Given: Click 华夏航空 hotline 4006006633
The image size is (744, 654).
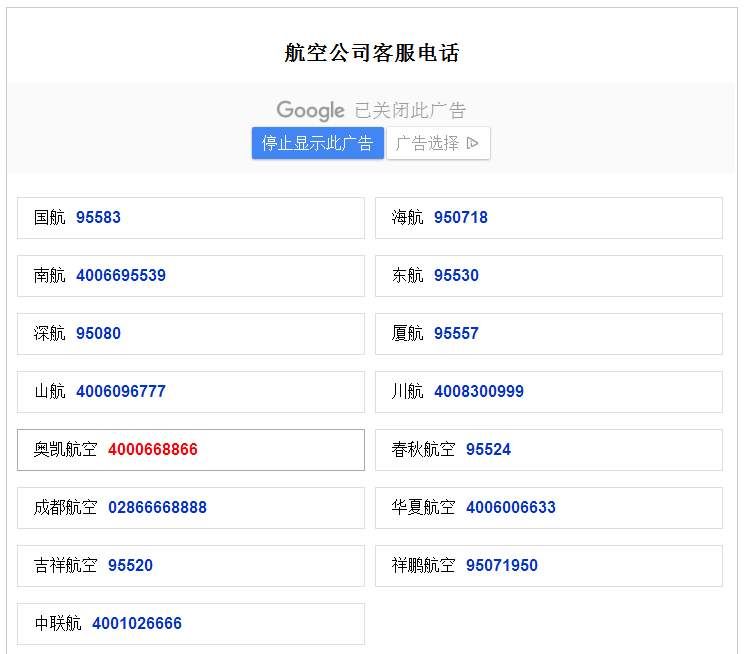Looking at the screenshot, I should [x=510, y=507].
